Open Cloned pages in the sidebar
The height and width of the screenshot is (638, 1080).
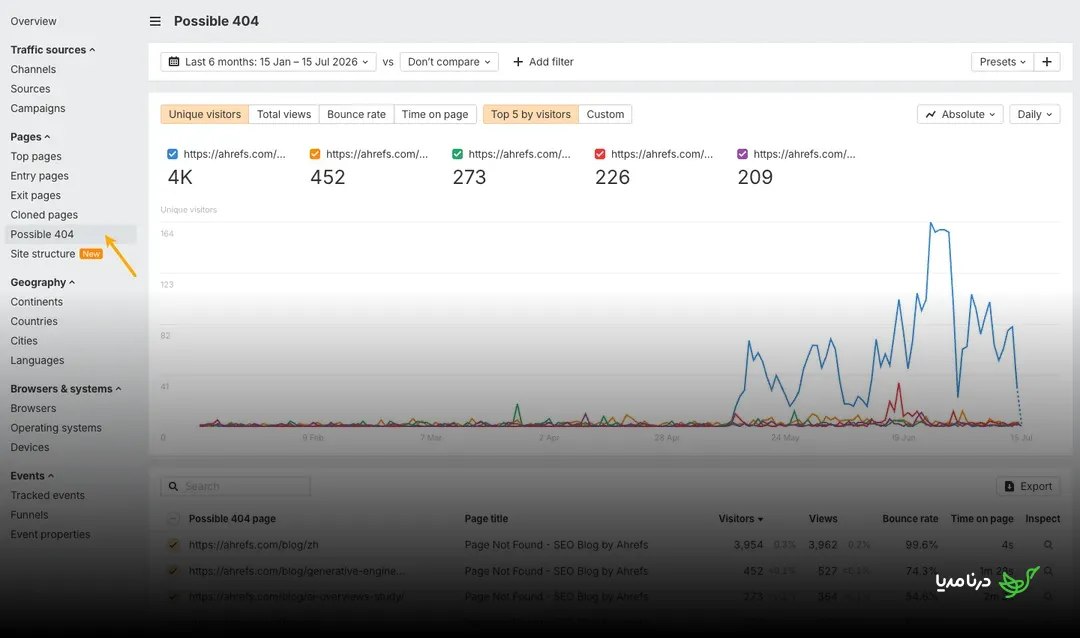(44, 215)
